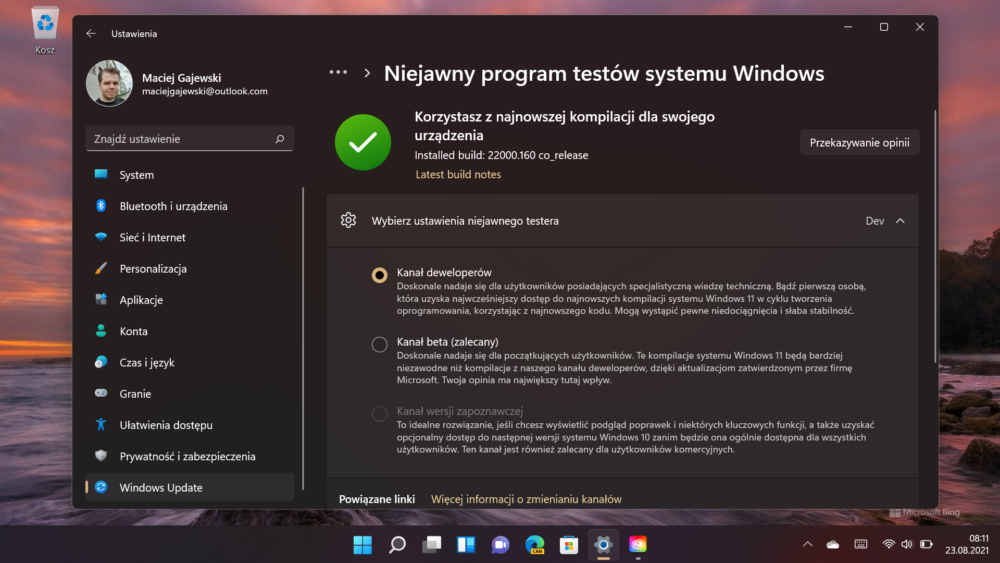Open the Teams Chat taskbar icon
The image size is (1000, 563).
[501, 545]
